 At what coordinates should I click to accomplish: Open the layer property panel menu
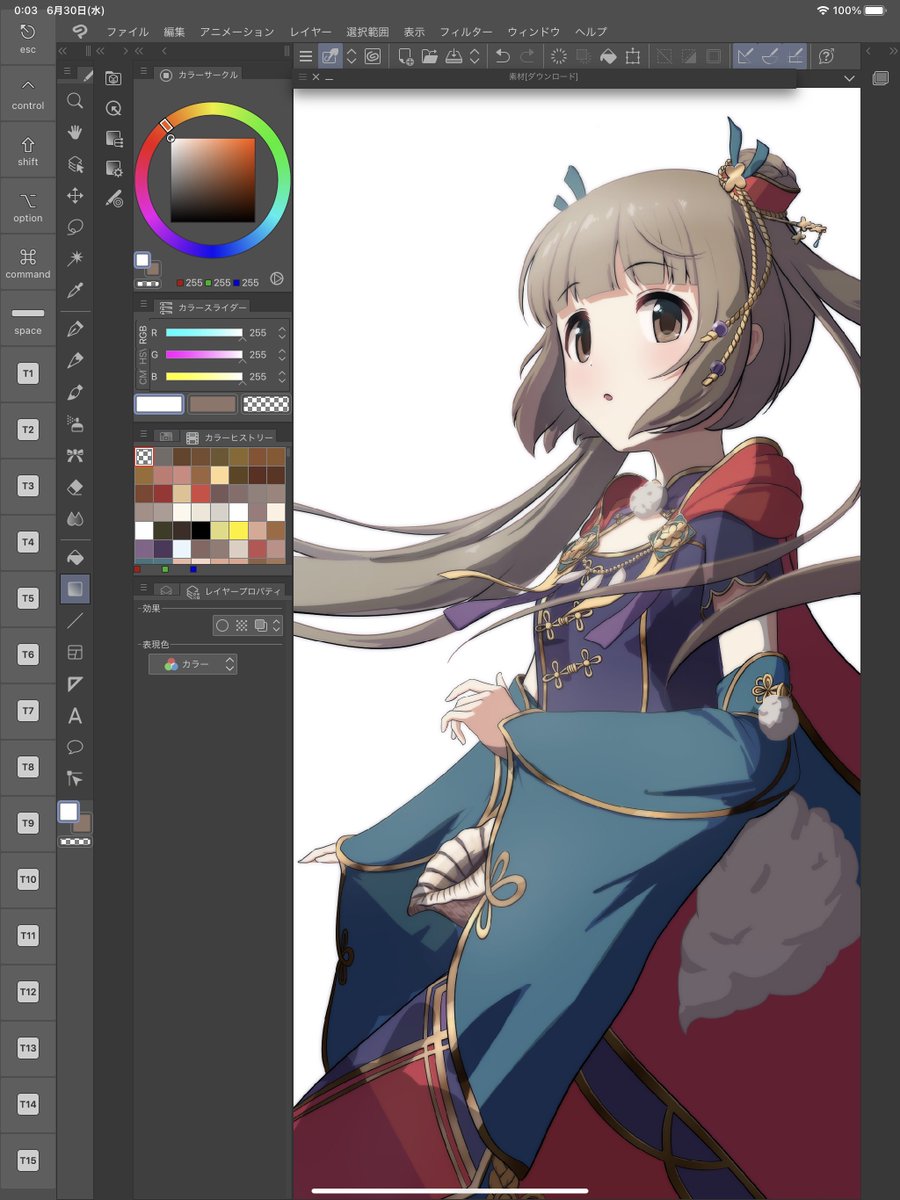[x=143, y=589]
